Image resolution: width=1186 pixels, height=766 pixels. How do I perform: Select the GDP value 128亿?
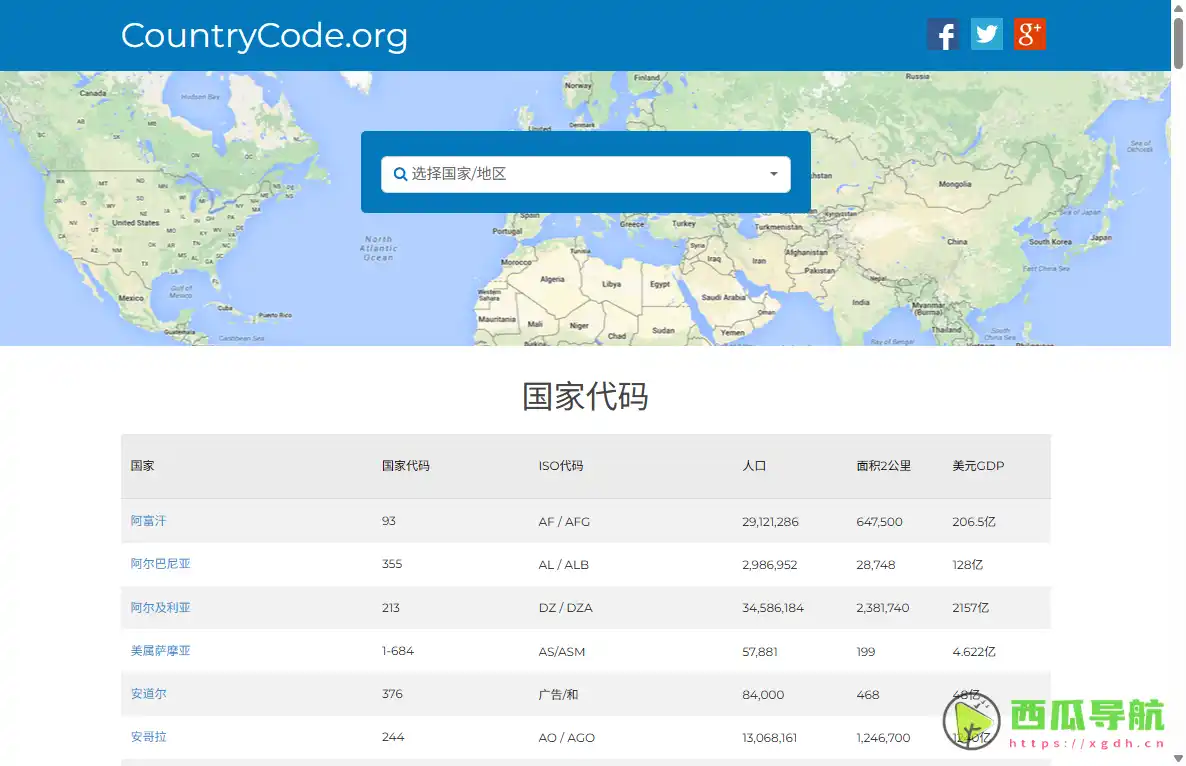[967, 565]
